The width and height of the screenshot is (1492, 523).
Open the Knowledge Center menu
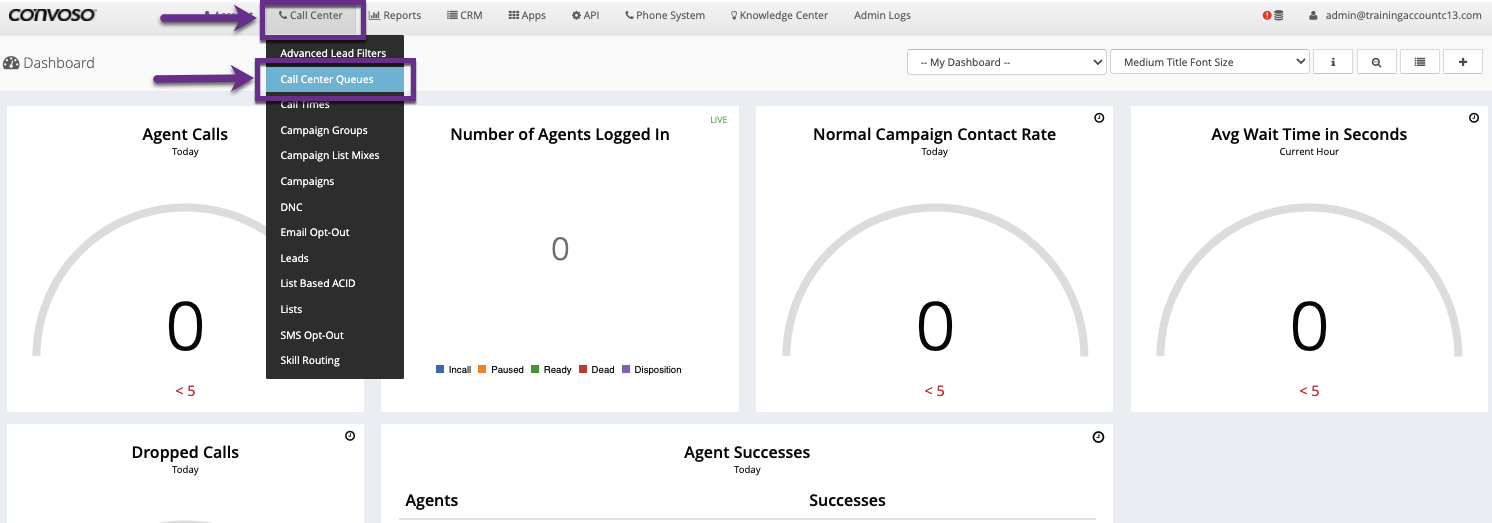click(778, 16)
